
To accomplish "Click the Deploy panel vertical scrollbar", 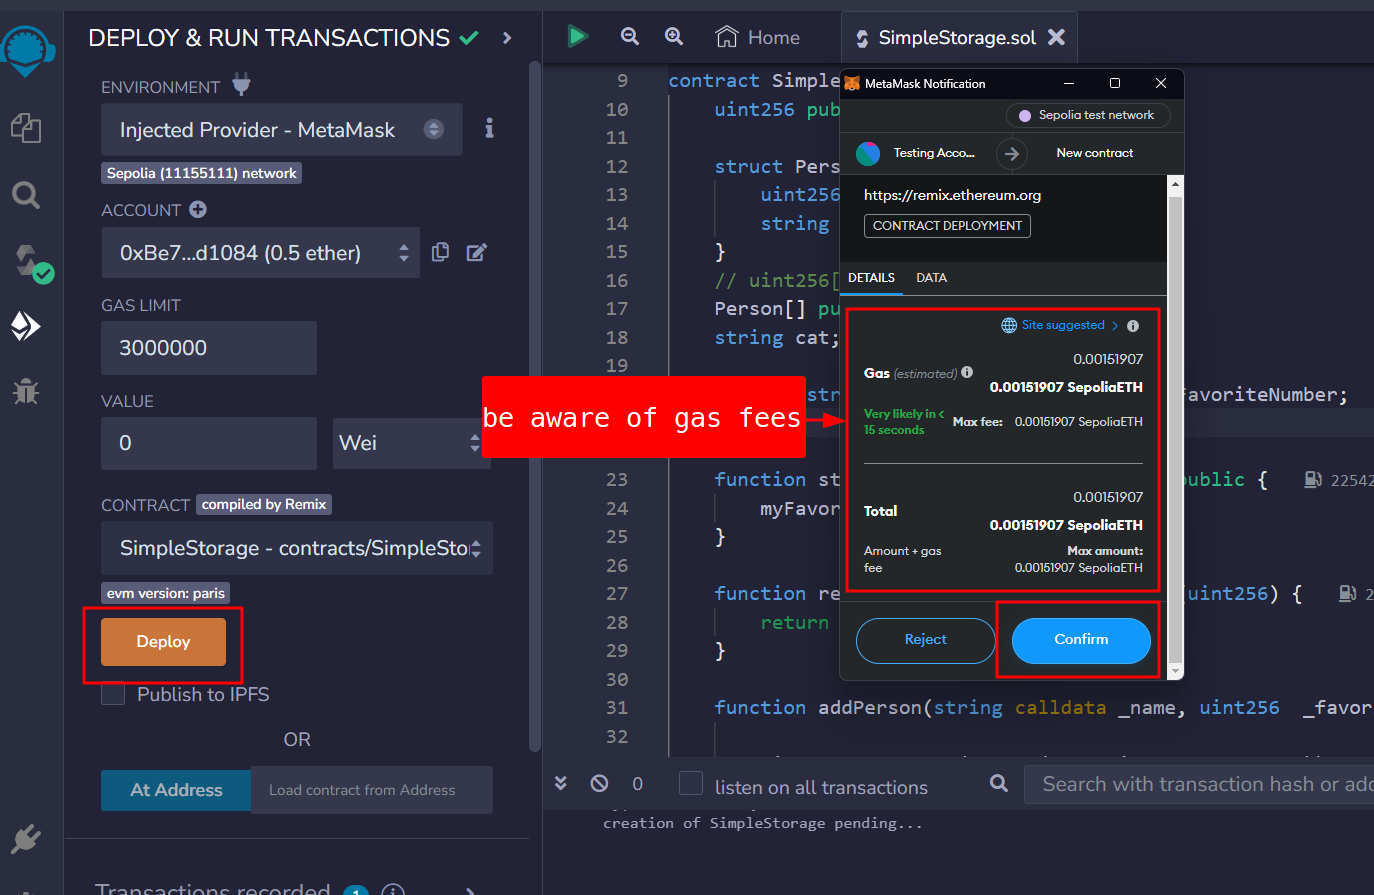I will [535, 405].
